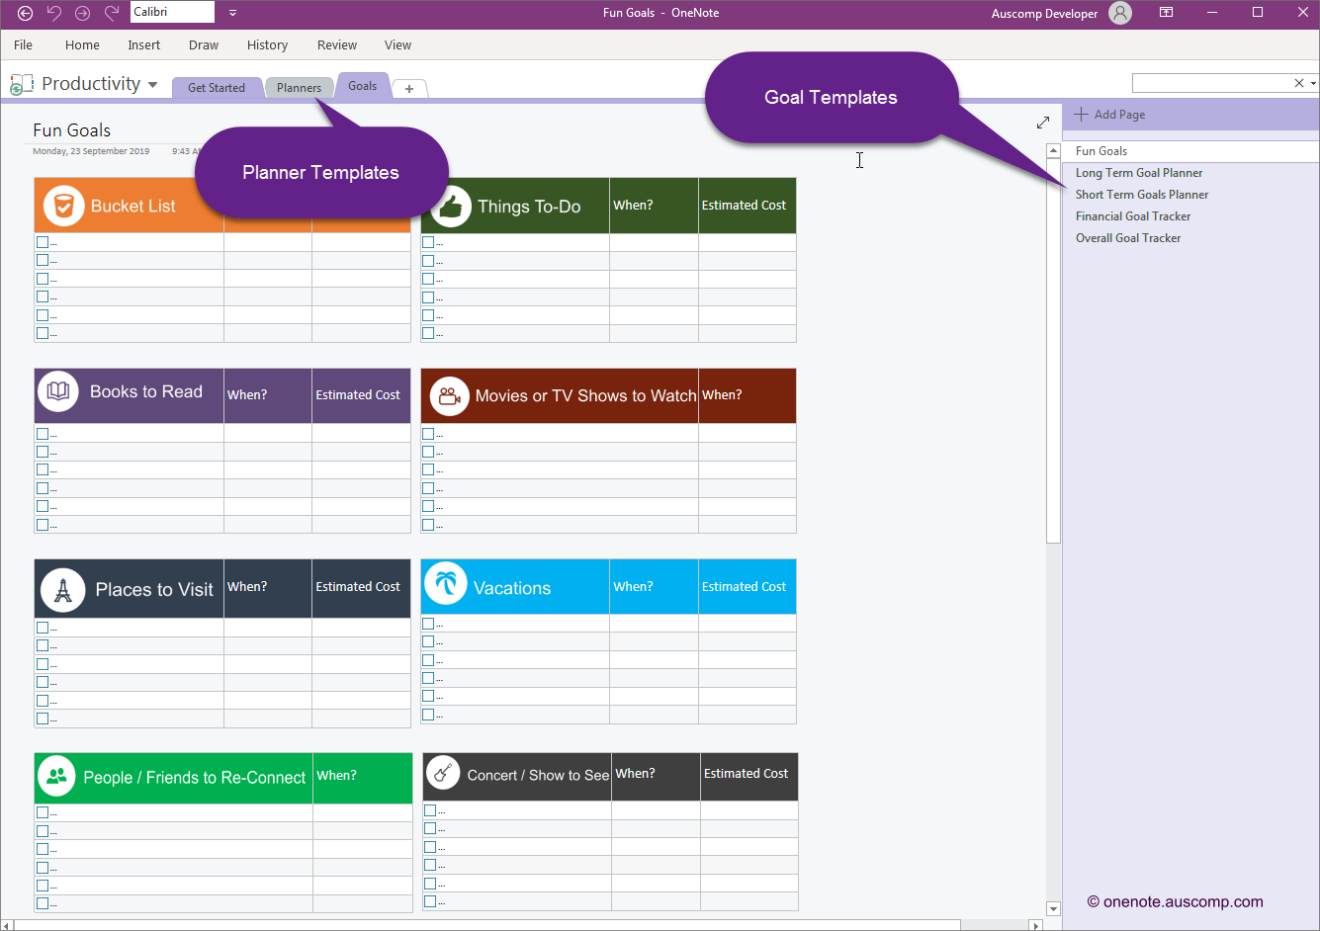
Task: Click the movie camera icon on Movies or TV Shows
Action: tap(449, 396)
